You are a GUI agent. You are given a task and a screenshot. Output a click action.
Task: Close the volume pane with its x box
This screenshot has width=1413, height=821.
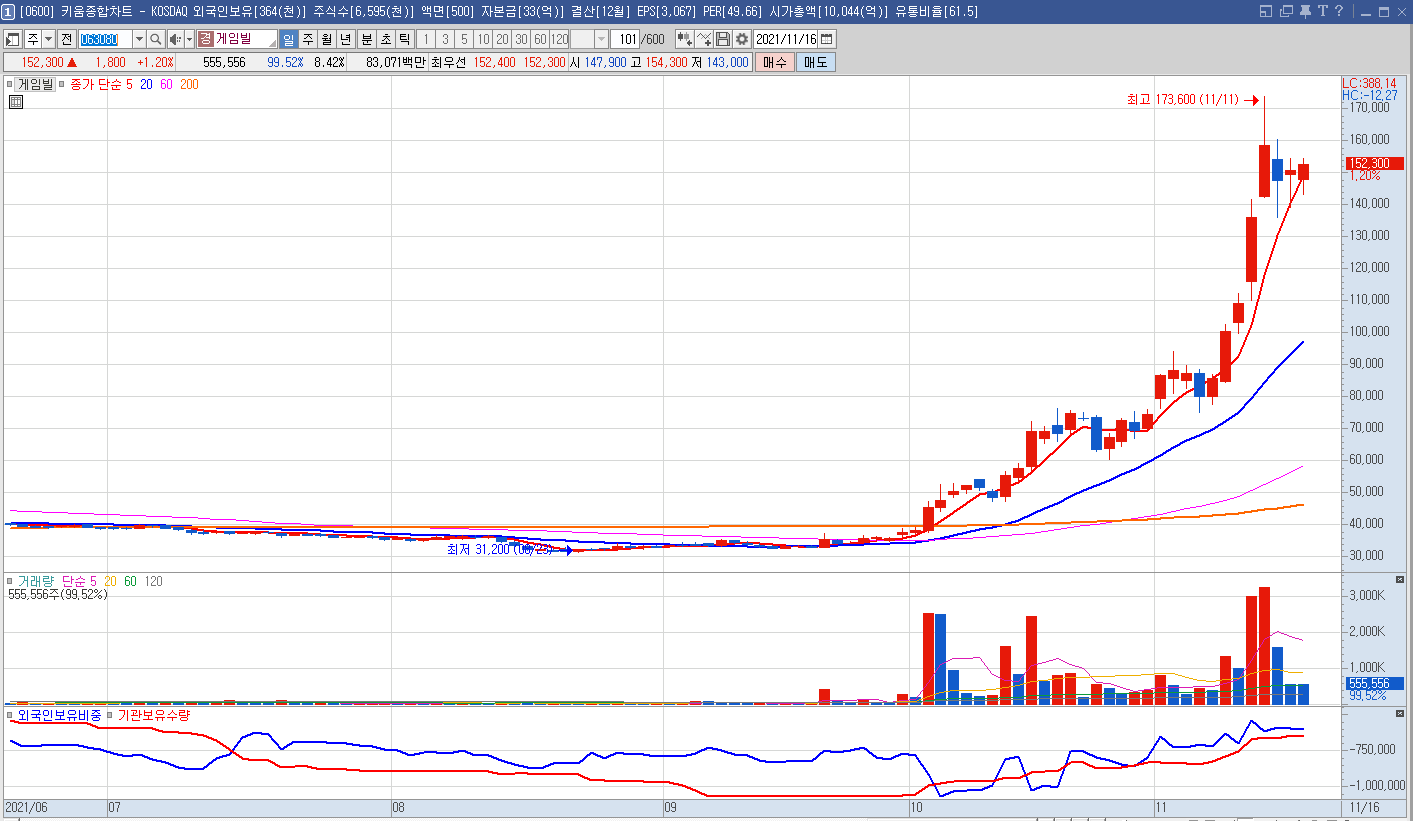click(x=1399, y=580)
